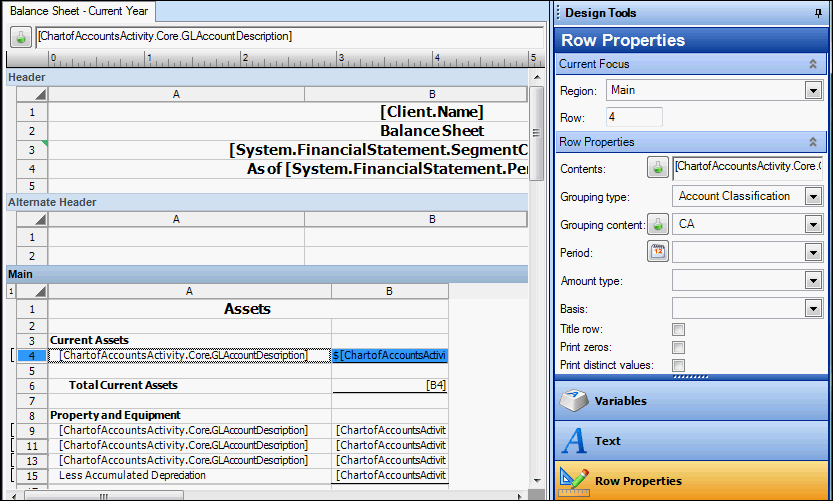This screenshot has width=833, height=501.
Task: Click the formula icon beside the formula bar
Action: pyautogui.click(x=20, y=36)
